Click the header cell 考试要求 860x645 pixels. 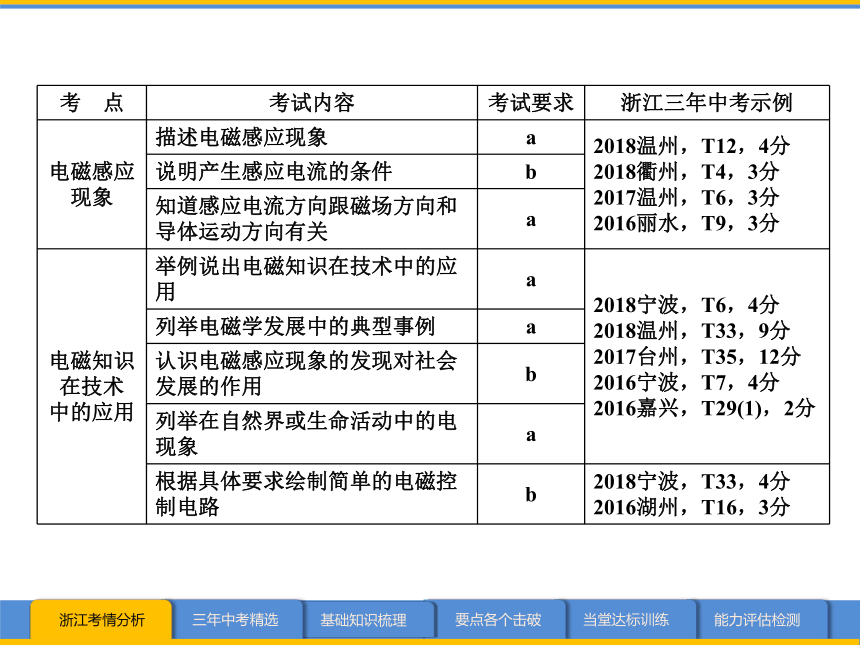pyautogui.click(x=531, y=103)
